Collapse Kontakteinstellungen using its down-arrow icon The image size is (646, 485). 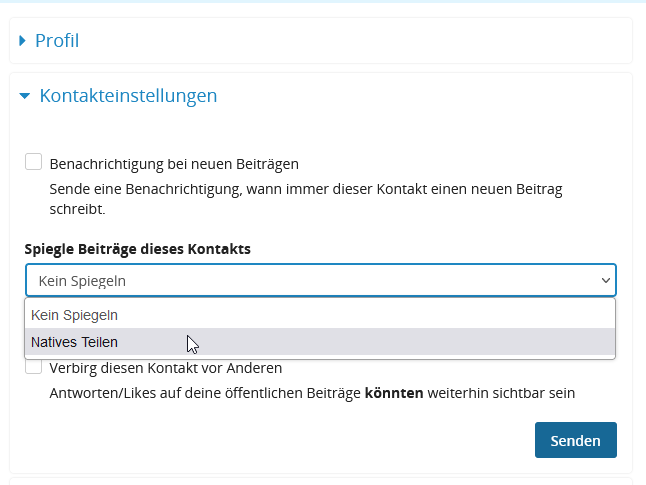[x=25, y=97]
